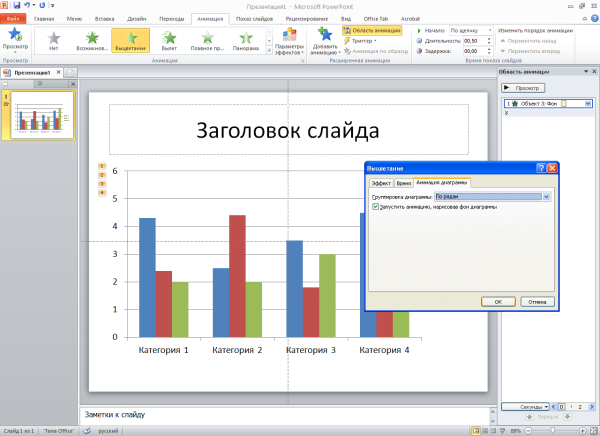Open the Office Tab ribbon tab
This screenshot has height=436, width=600.
coord(375,19)
